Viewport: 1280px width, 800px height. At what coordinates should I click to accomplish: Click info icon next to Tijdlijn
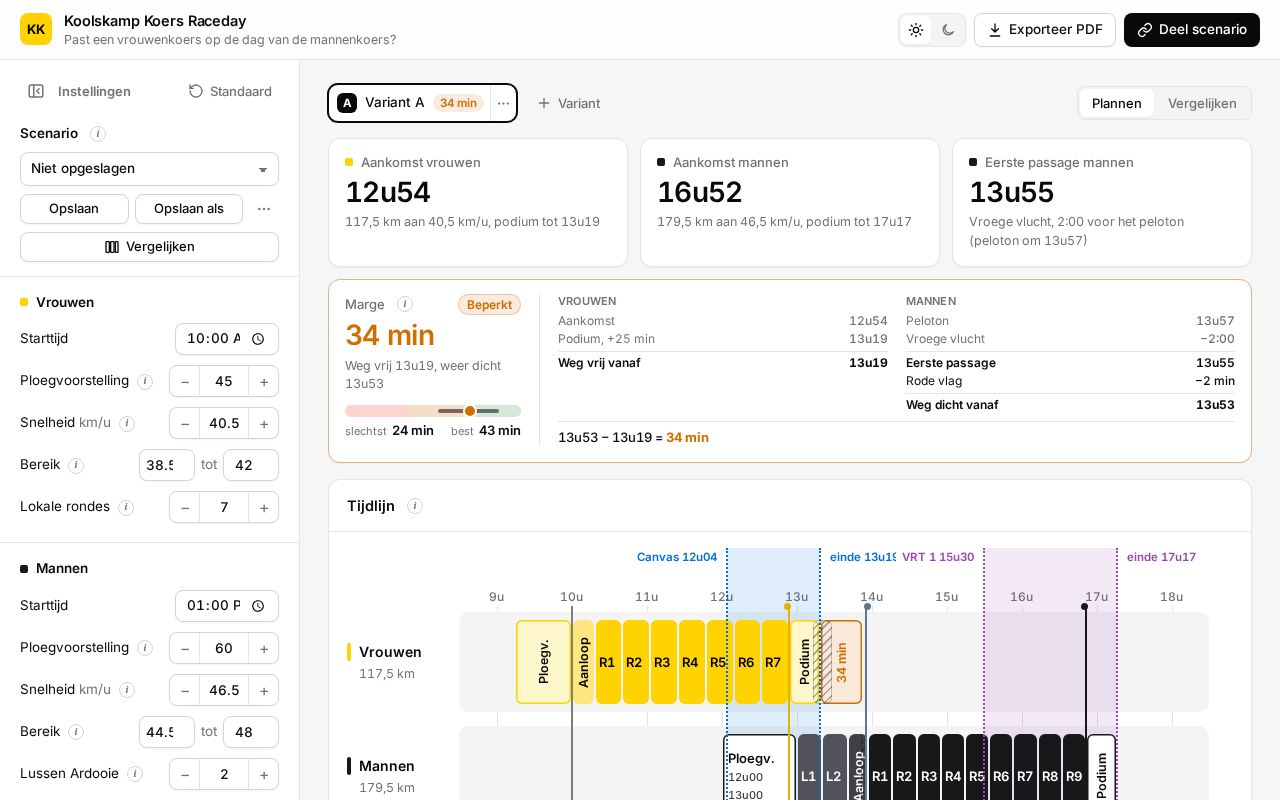click(415, 506)
